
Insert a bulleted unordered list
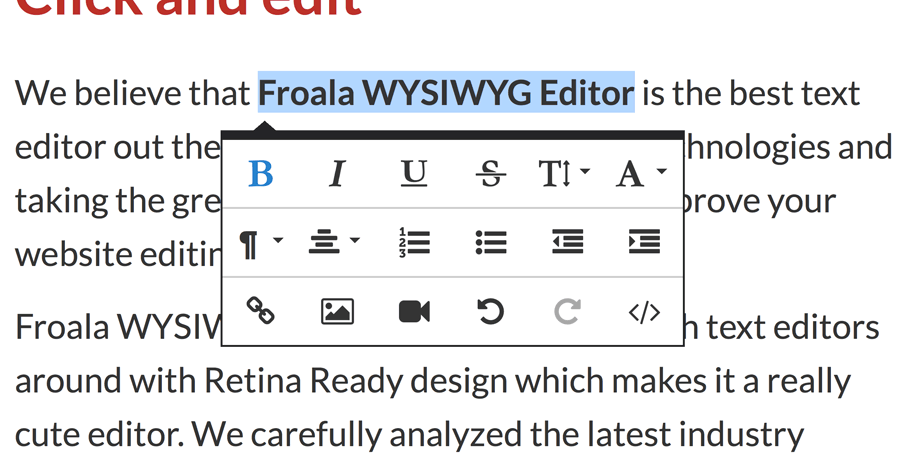click(x=490, y=243)
